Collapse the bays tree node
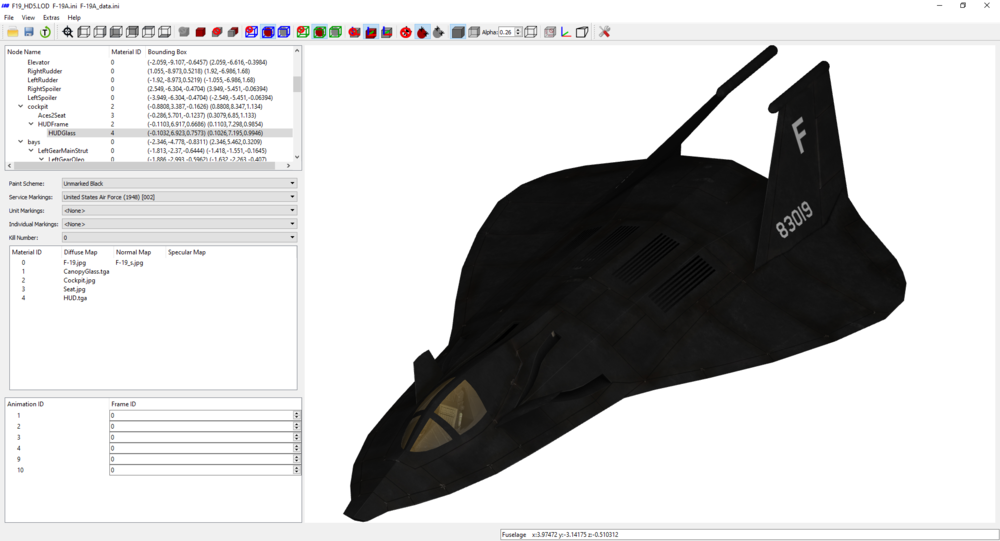This screenshot has height=541, width=1000. 20,142
